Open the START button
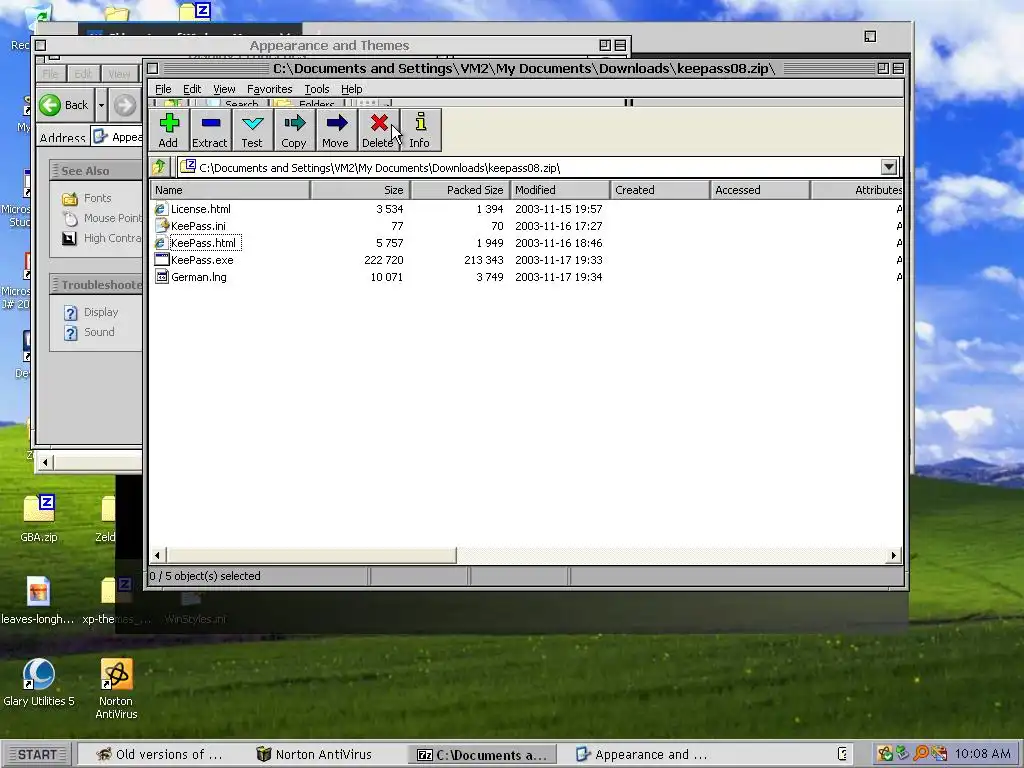The height and width of the screenshot is (768, 1024). [38, 755]
